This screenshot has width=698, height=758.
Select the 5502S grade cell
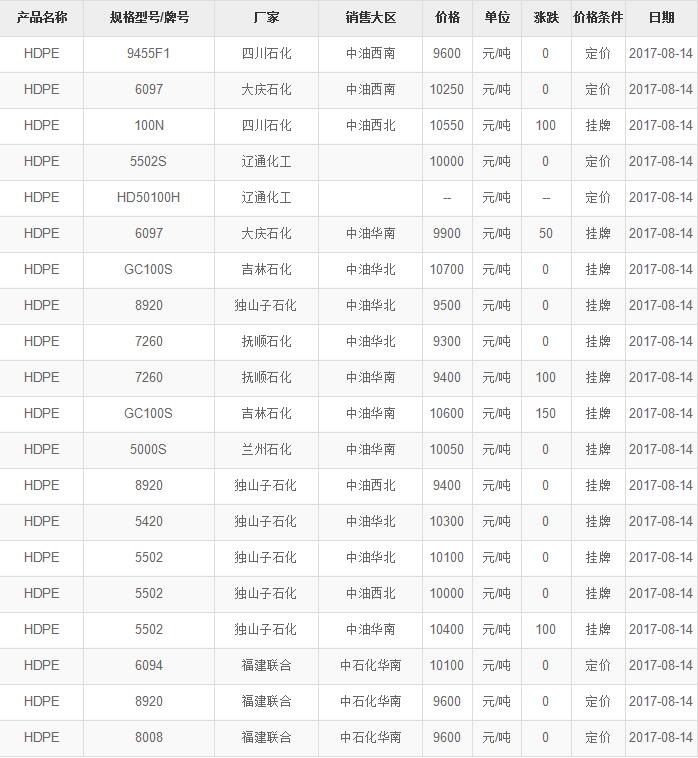(148, 161)
